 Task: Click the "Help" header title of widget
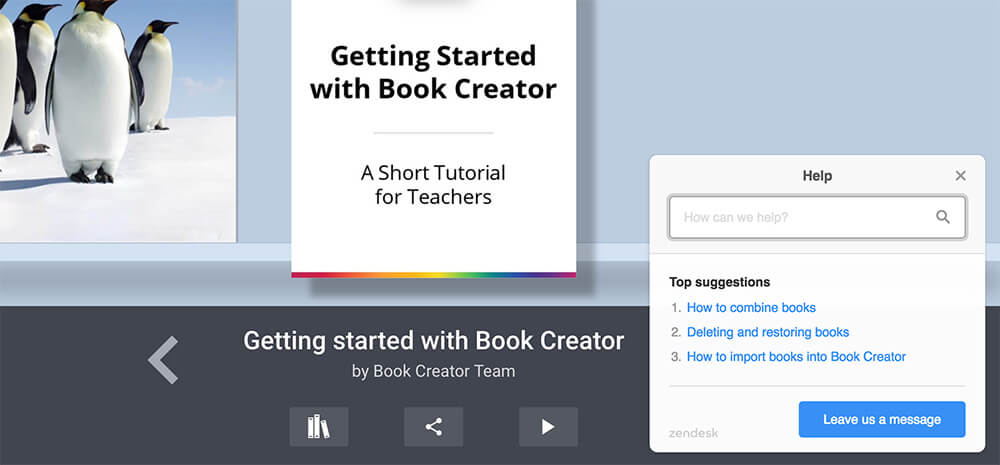[x=817, y=176]
